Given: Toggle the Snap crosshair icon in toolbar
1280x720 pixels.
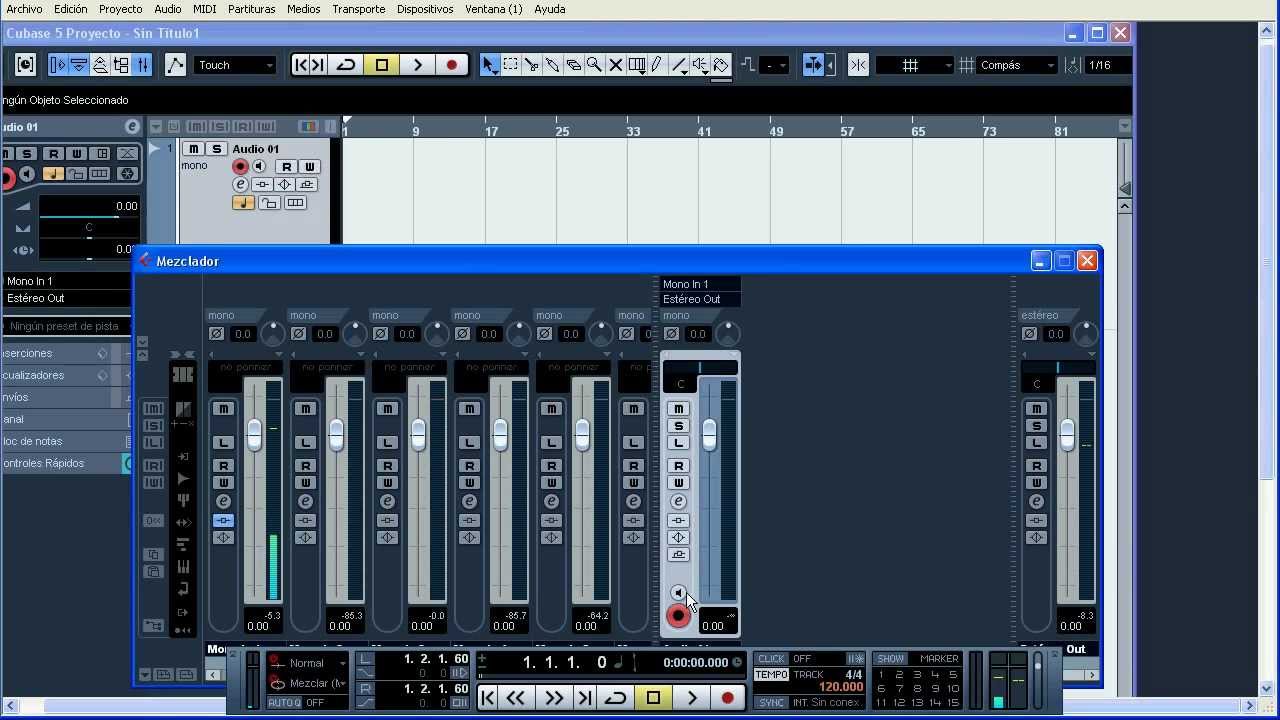Looking at the screenshot, I should [x=858, y=65].
